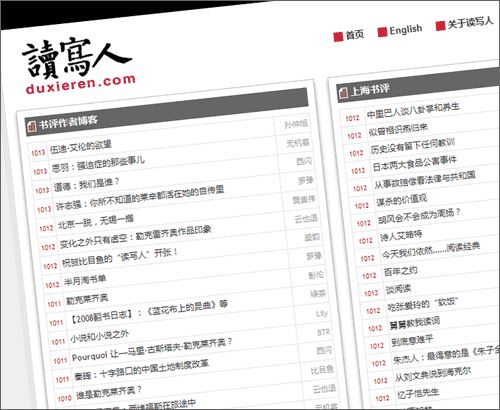Open the 【2008翻书日志】 article
The image size is (500, 410).
(x=148, y=311)
